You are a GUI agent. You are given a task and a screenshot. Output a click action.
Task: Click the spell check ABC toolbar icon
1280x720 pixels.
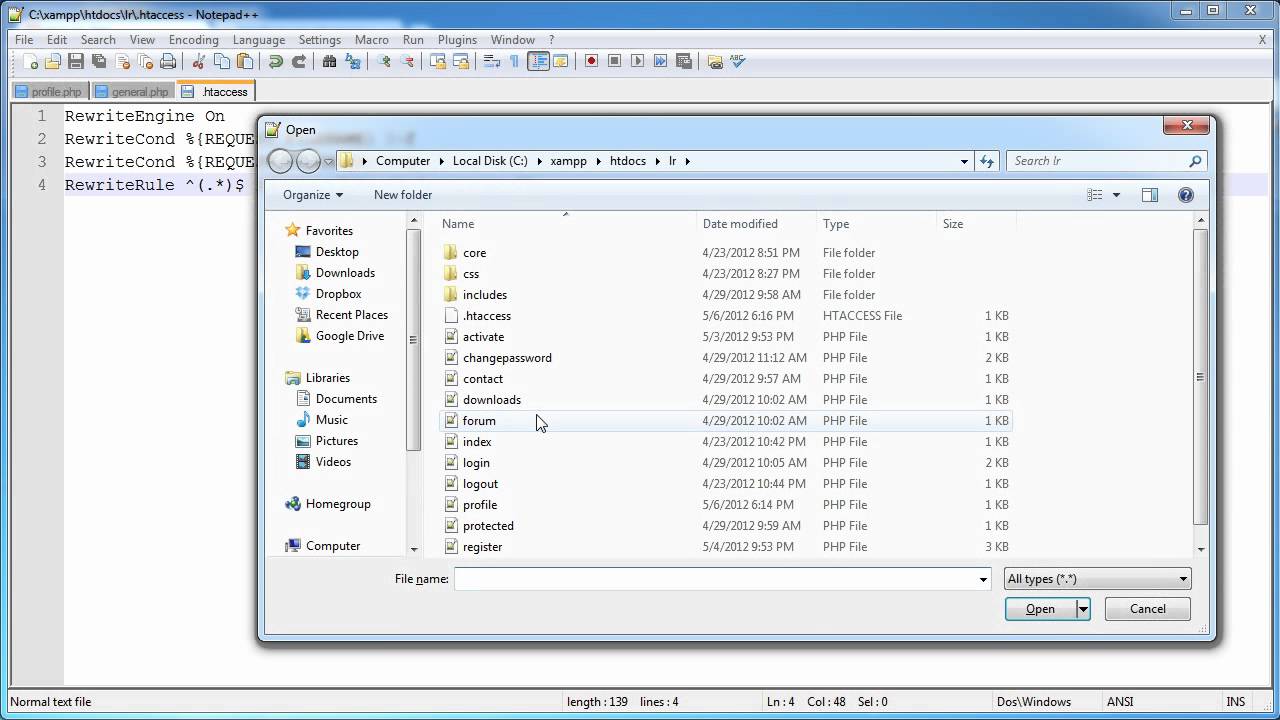tap(738, 61)
